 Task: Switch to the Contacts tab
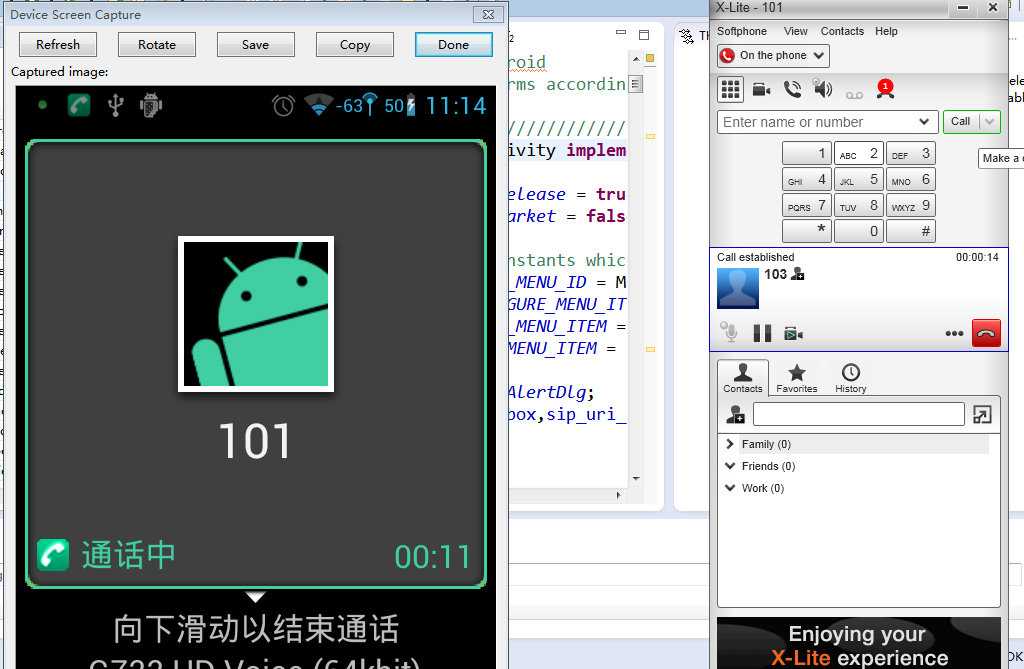tap(743, 378)
